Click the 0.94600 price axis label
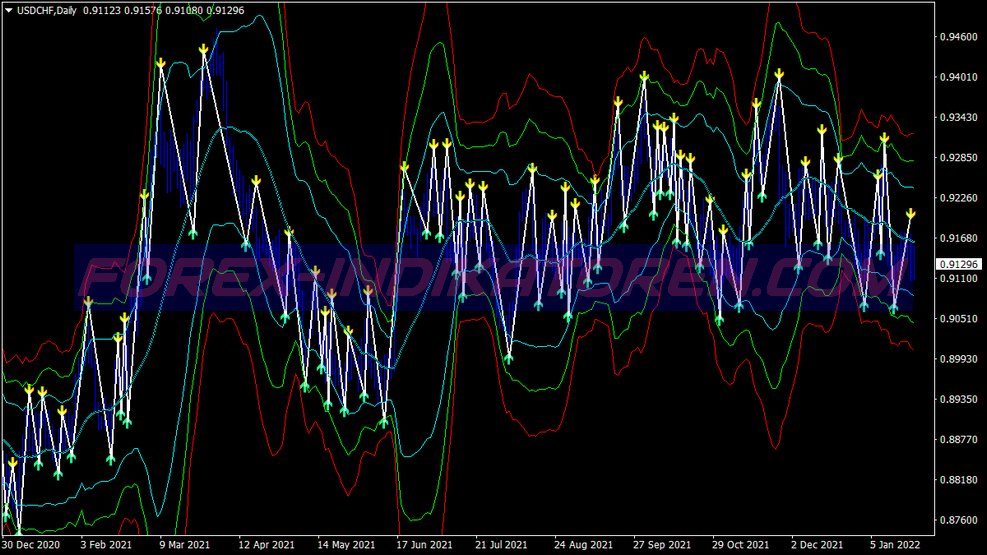This screenshot has width=987, height=555. tap(957, 37)
